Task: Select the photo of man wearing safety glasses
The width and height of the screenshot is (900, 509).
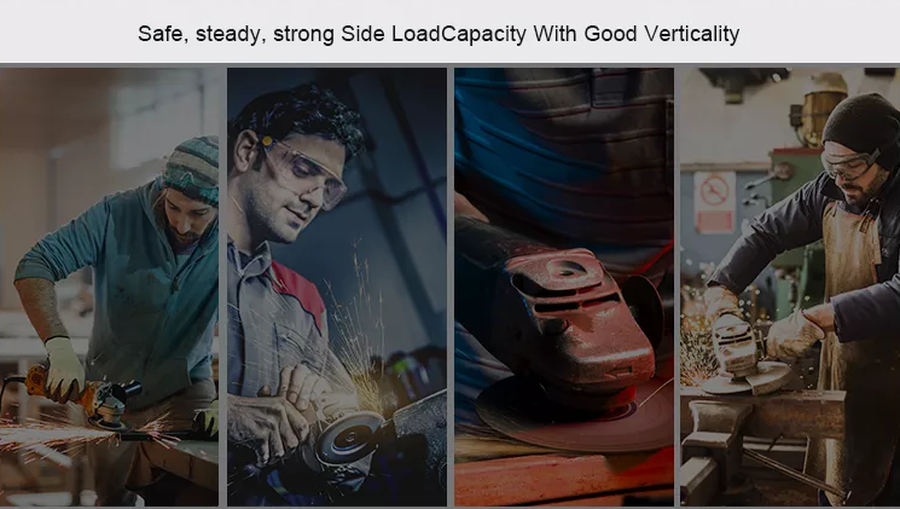Action: click(x=337, y=287)
